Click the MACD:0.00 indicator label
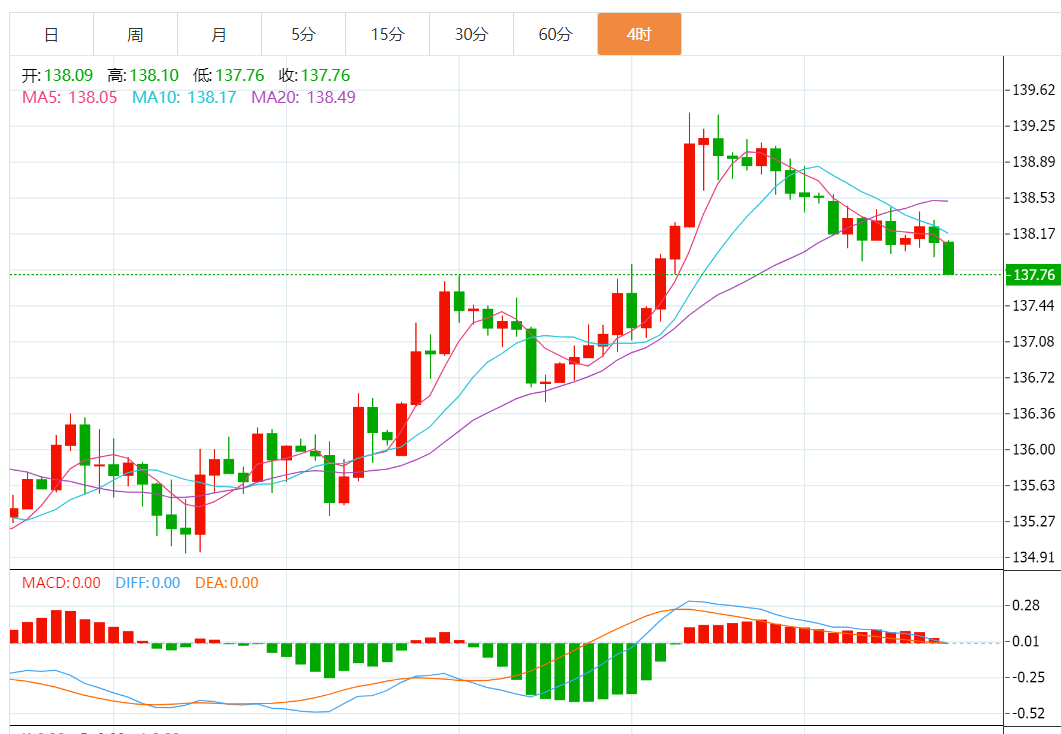Viewport: 1061px width, 734px height. [x=61, y=582]
